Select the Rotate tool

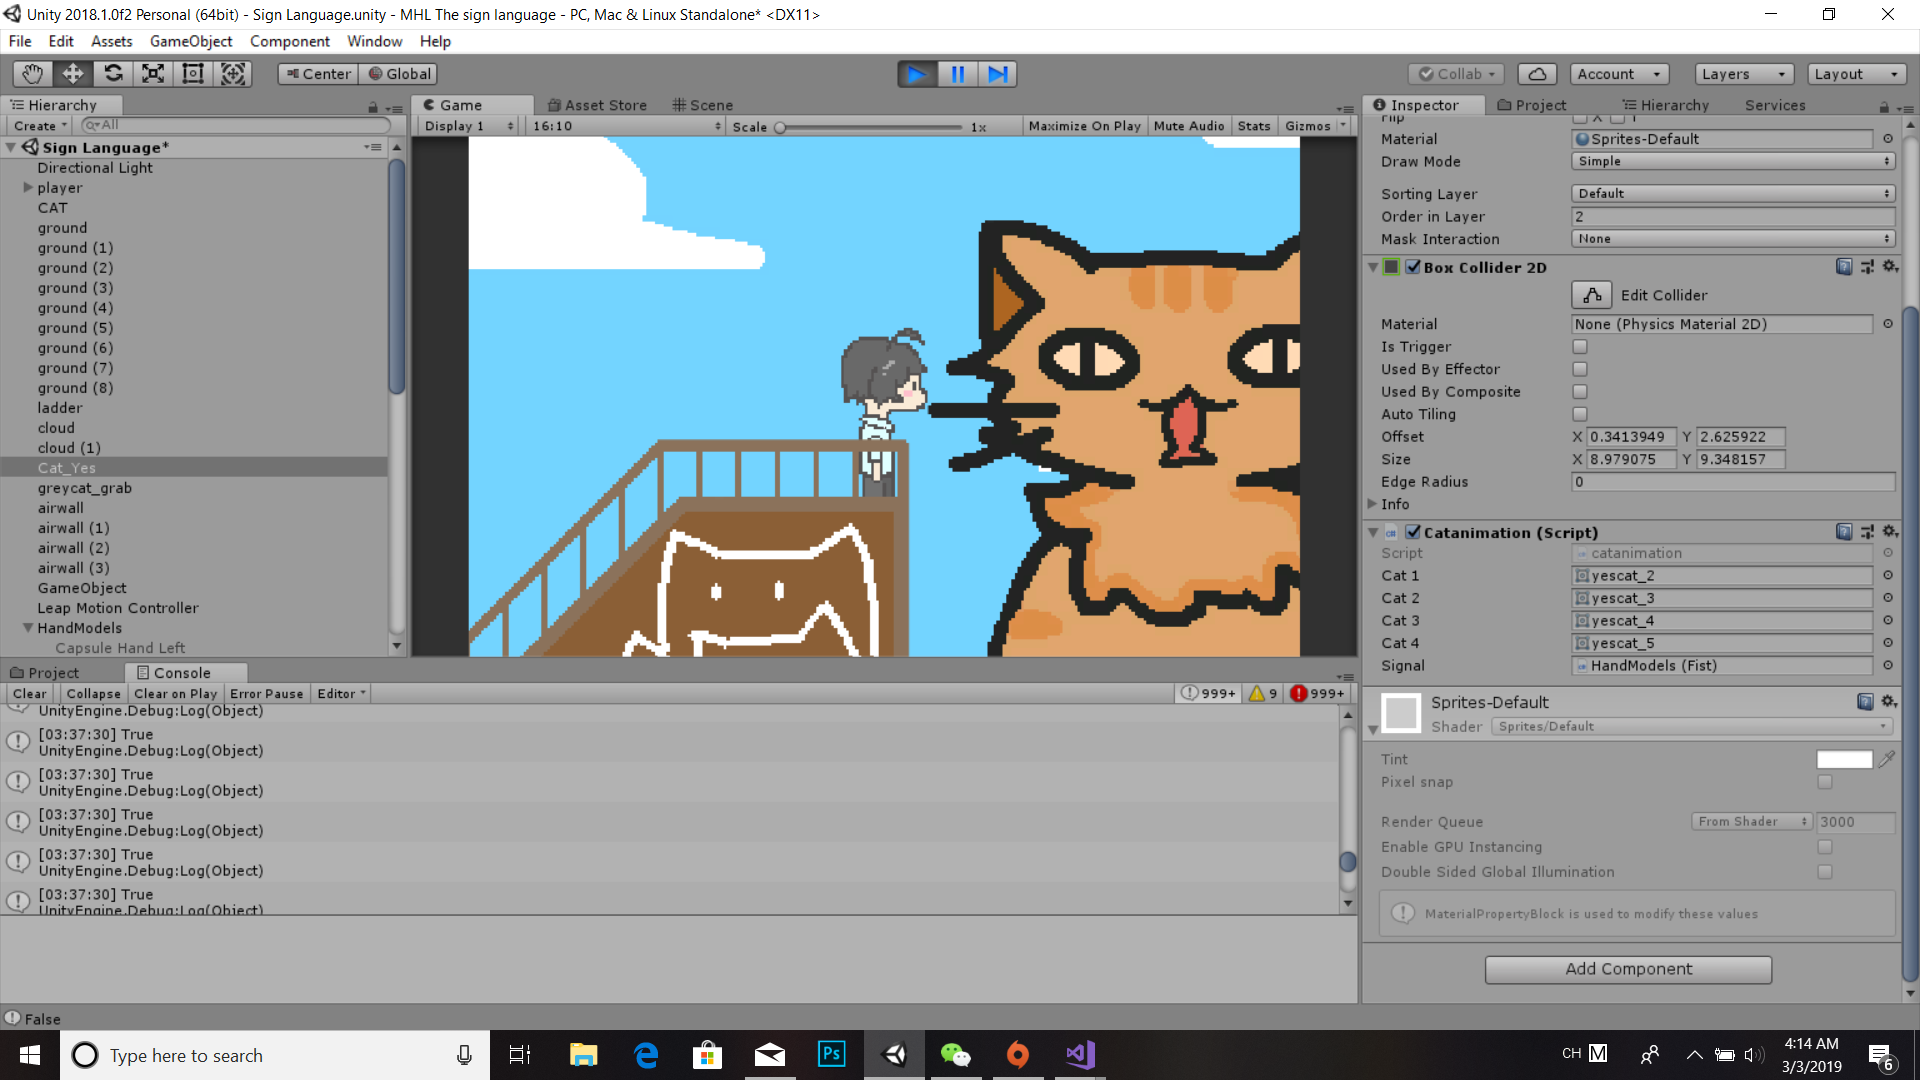(x=113, y=73)
